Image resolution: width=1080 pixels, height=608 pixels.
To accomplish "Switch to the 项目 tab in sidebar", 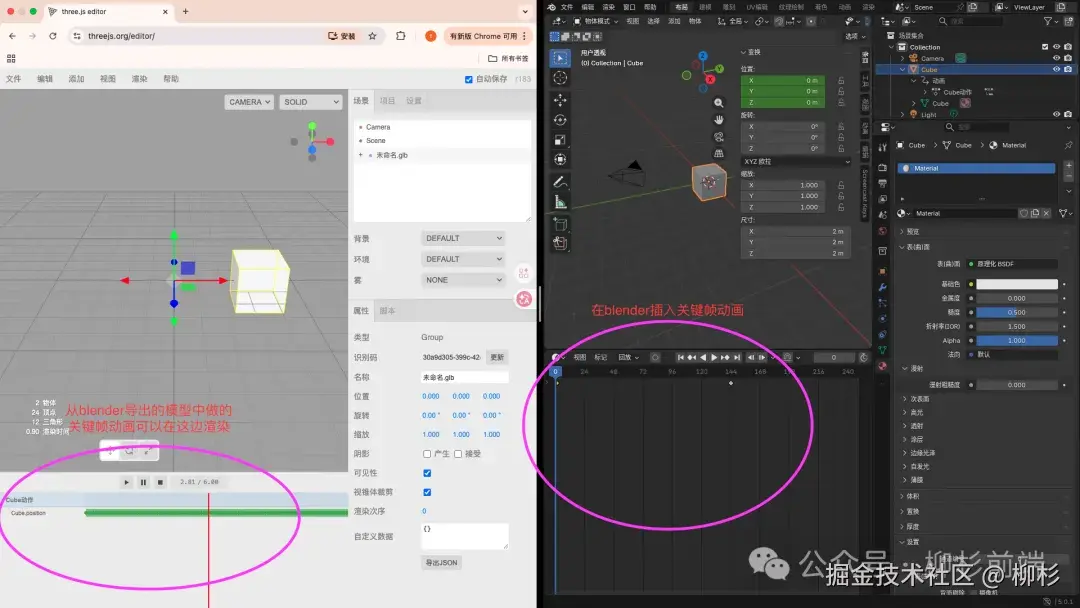I will pos(388,101).
